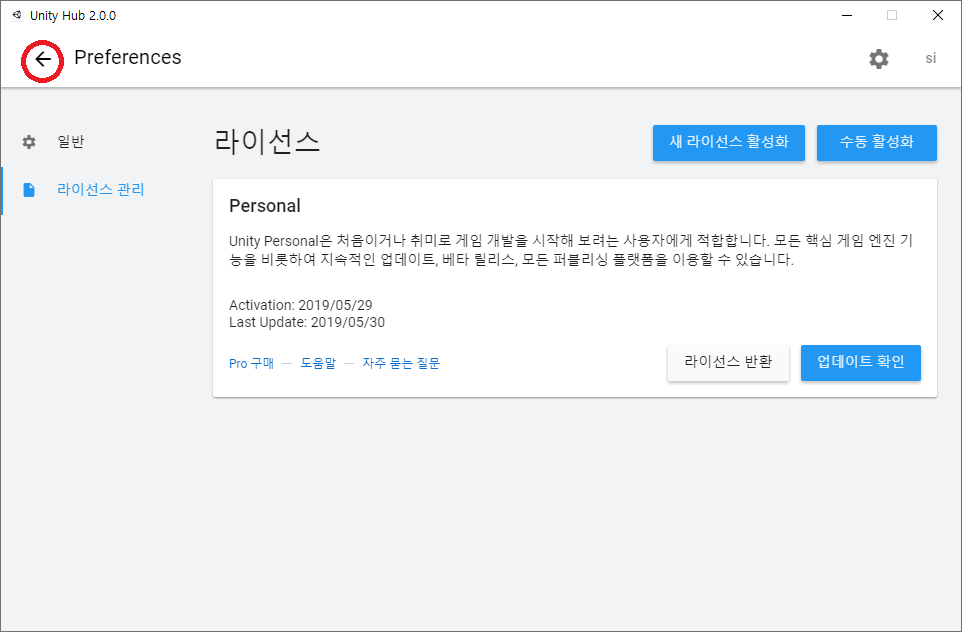Click the Unity Hub logo in title bar
This screenshot has width=962, height=632.
pyautogui.click(x=17, y=15)
